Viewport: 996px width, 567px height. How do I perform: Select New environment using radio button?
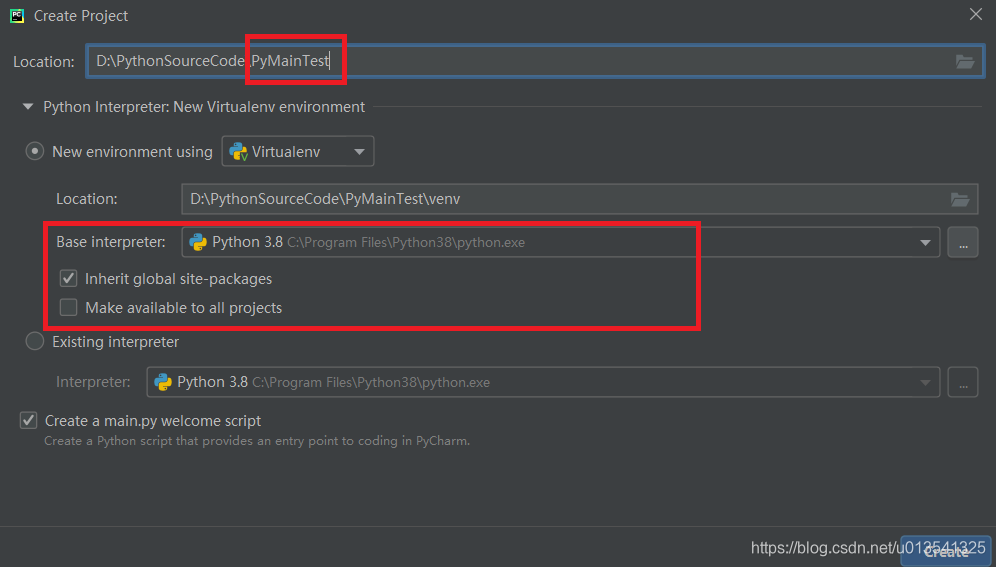pos(34,152)
